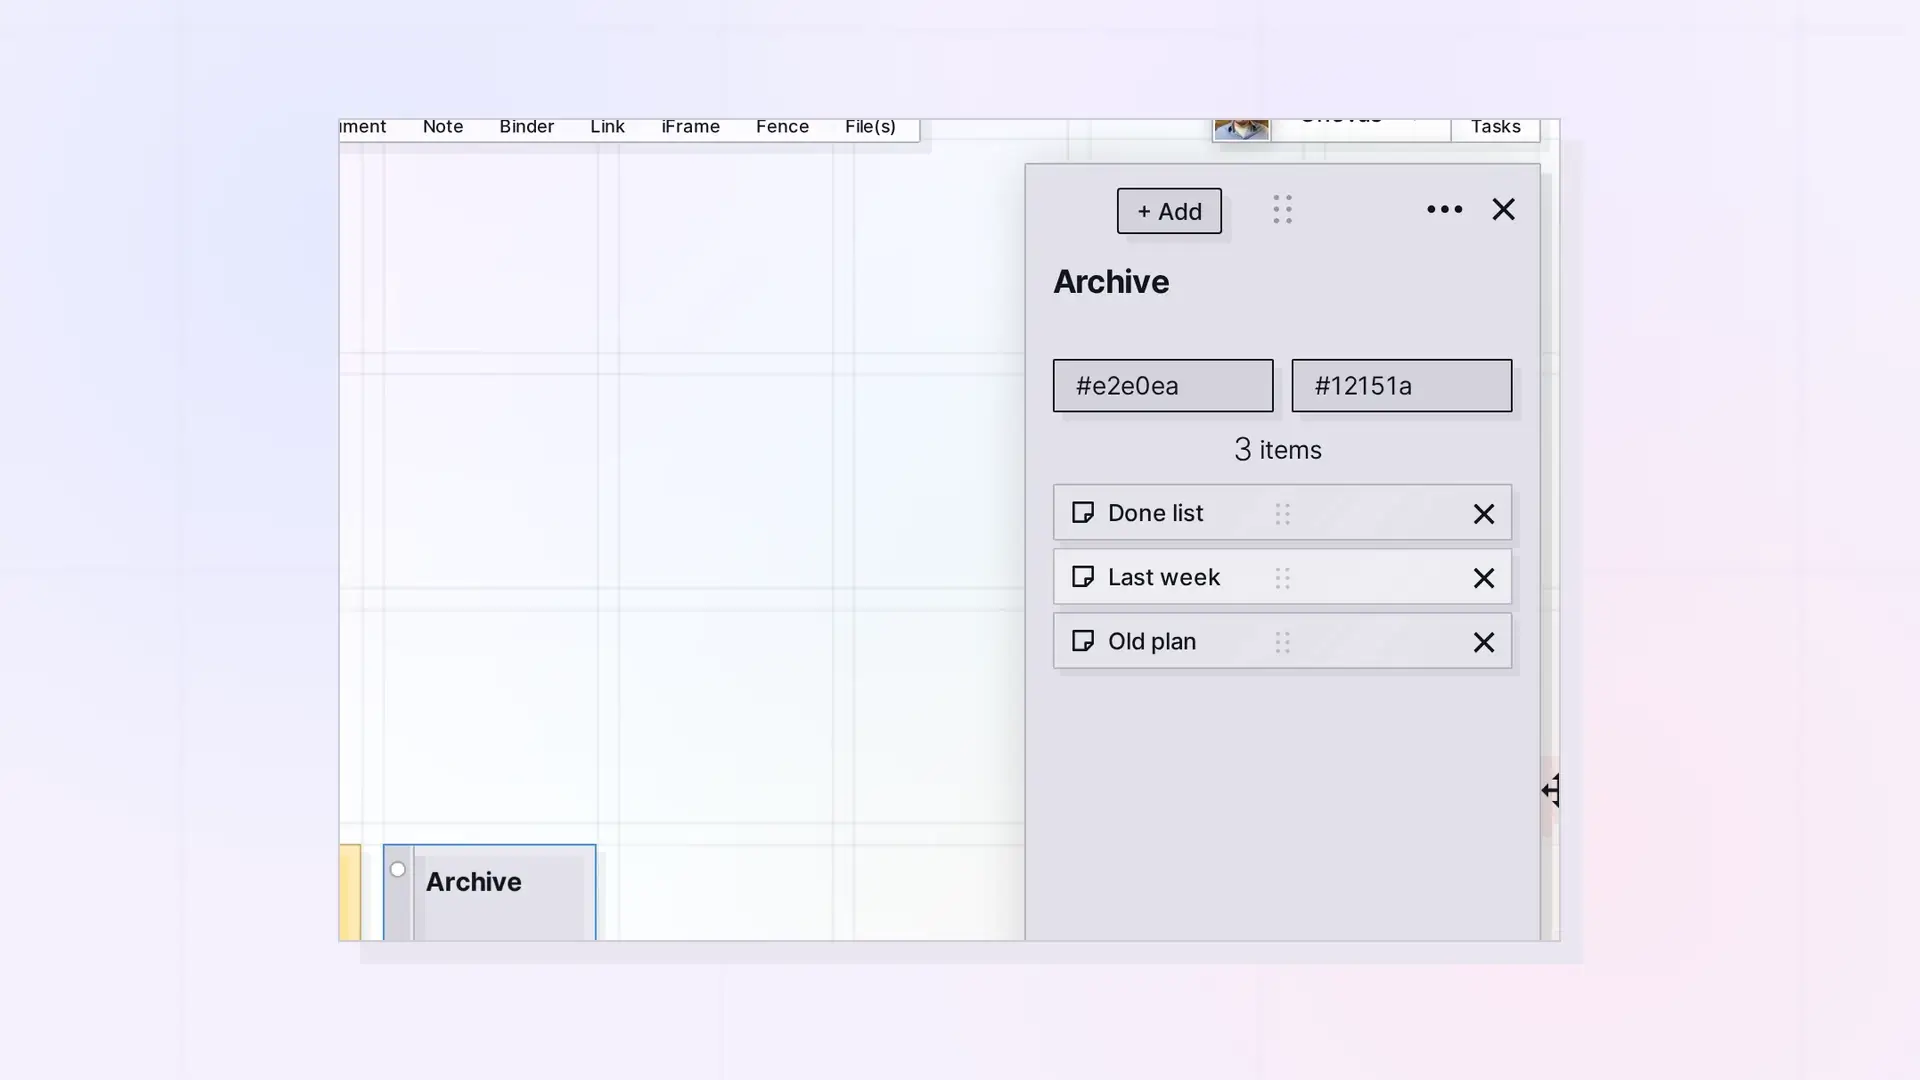The image size is (1920, 1080).
Task: Select the File(s) toolbar item
Action: click(x=870, y=127)
